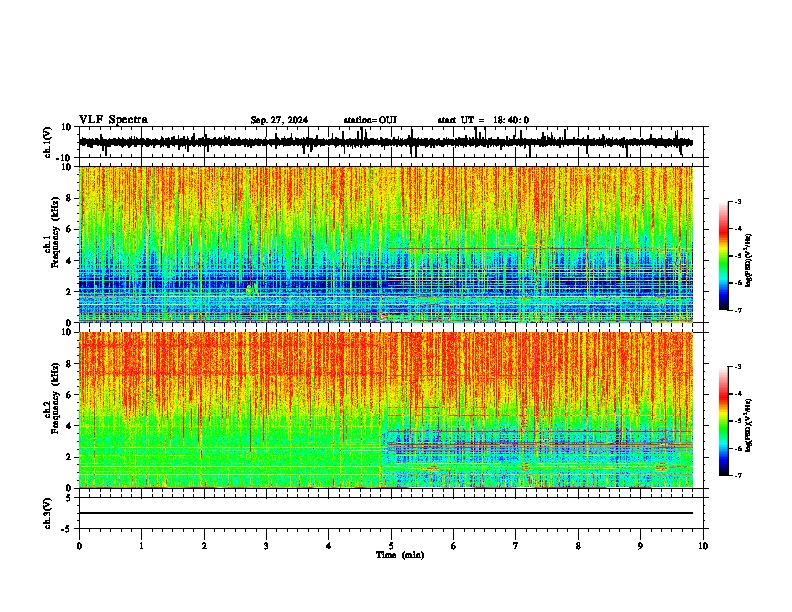Click the time axis tick label "0"

tap(79, 546)
